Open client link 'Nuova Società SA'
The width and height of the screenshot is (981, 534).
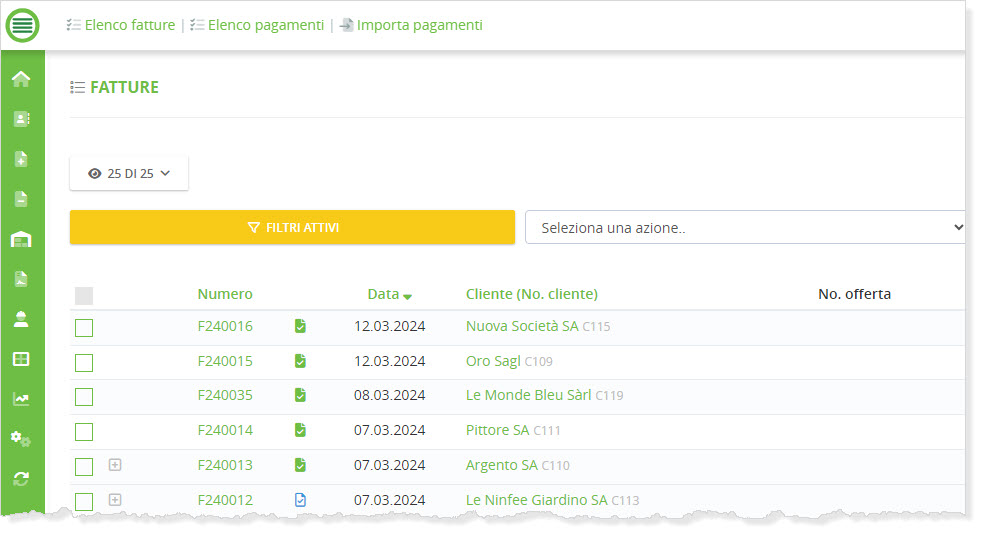(x=522, y=326)
